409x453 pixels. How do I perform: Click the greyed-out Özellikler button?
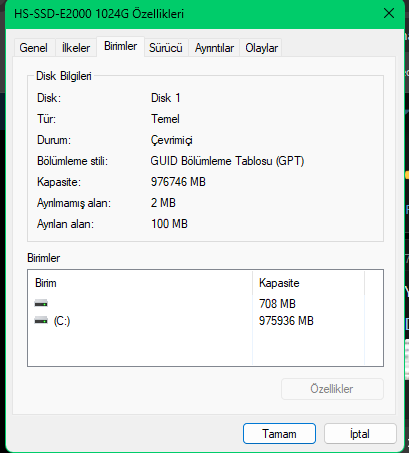tap(332, 389)
